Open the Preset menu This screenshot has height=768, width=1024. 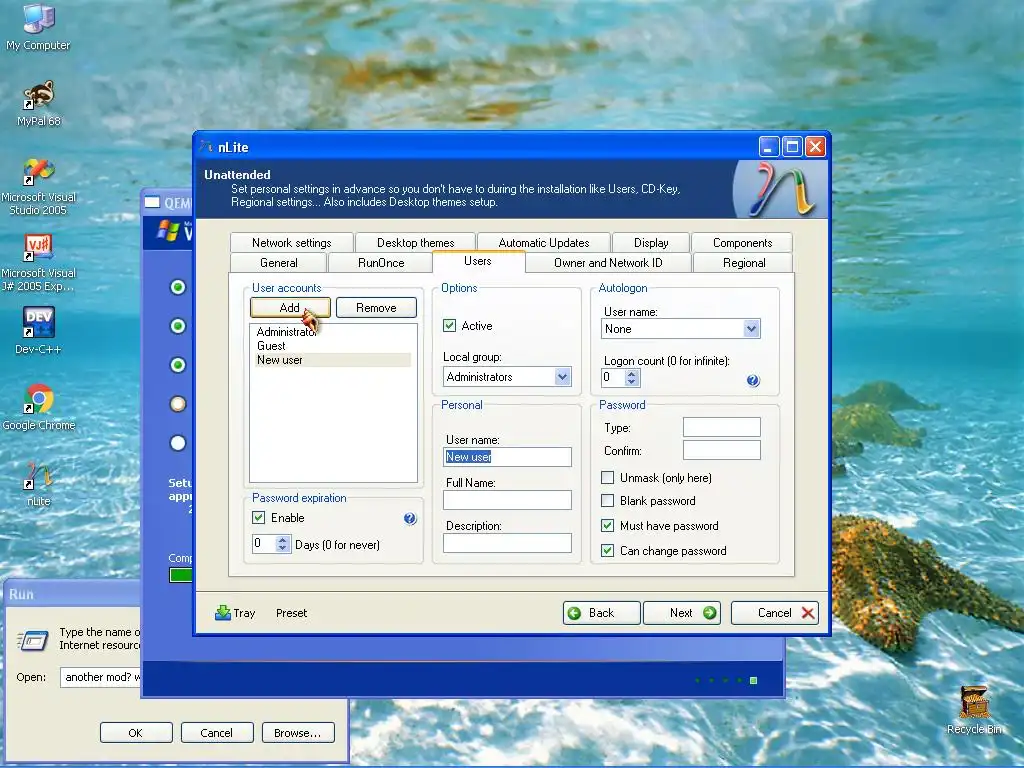click(291, 613)
